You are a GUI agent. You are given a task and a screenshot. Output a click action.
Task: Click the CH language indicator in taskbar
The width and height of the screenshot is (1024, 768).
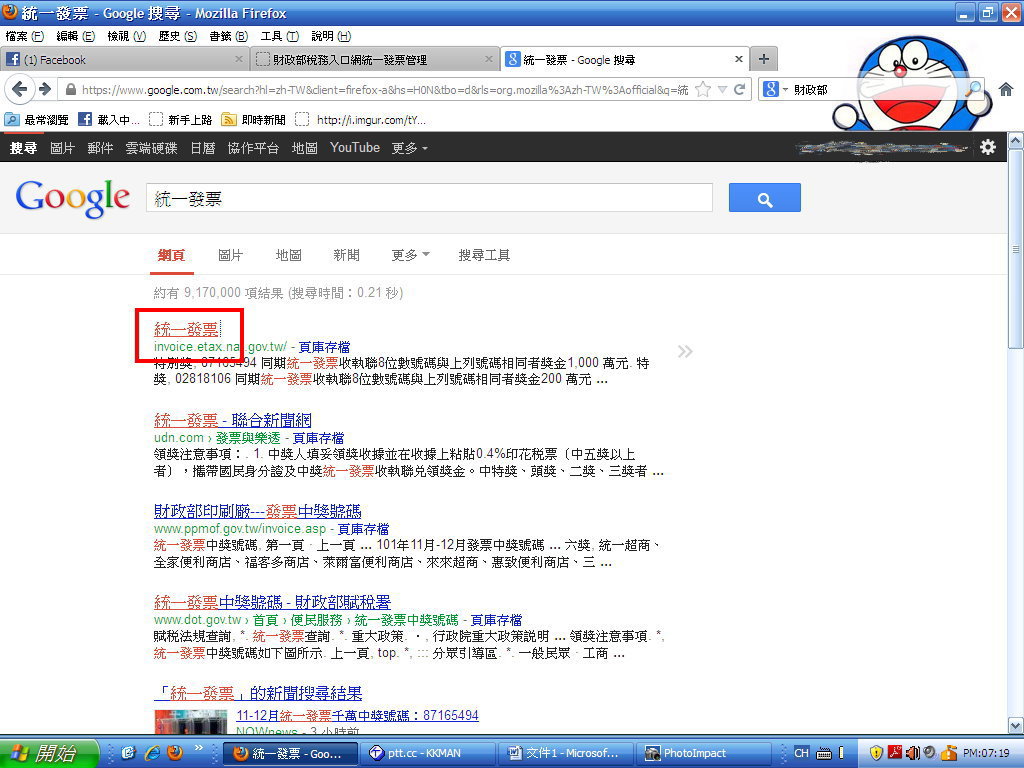(801, 753)
